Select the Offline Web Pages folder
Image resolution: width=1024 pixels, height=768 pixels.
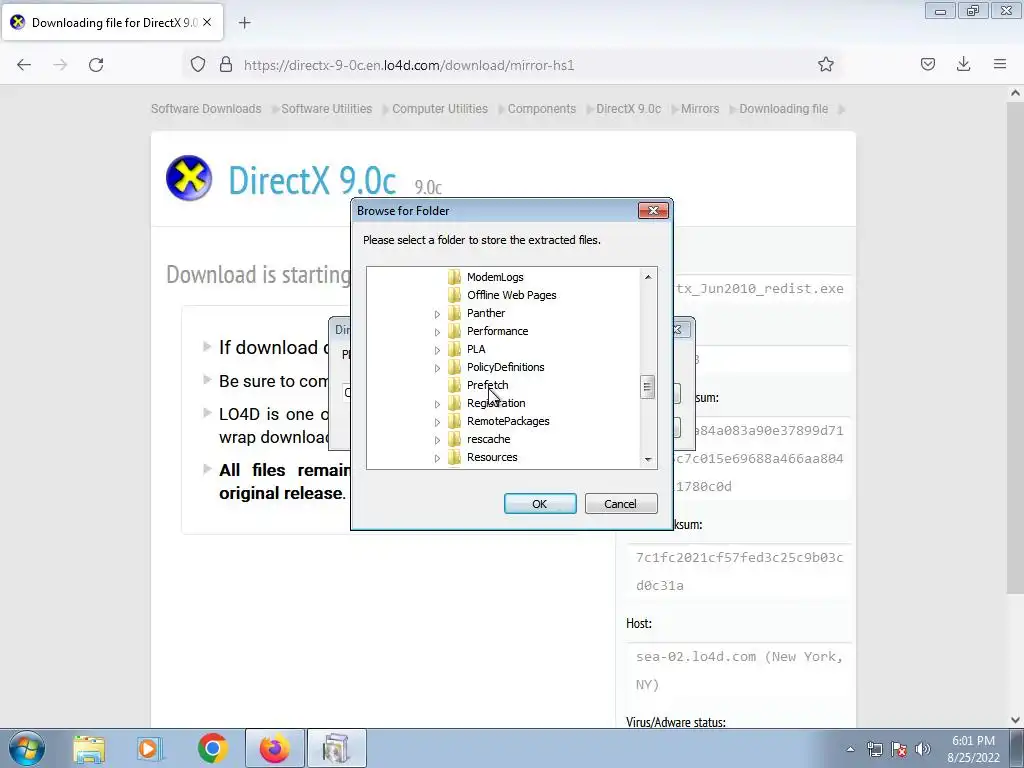(x=511, y=295)
